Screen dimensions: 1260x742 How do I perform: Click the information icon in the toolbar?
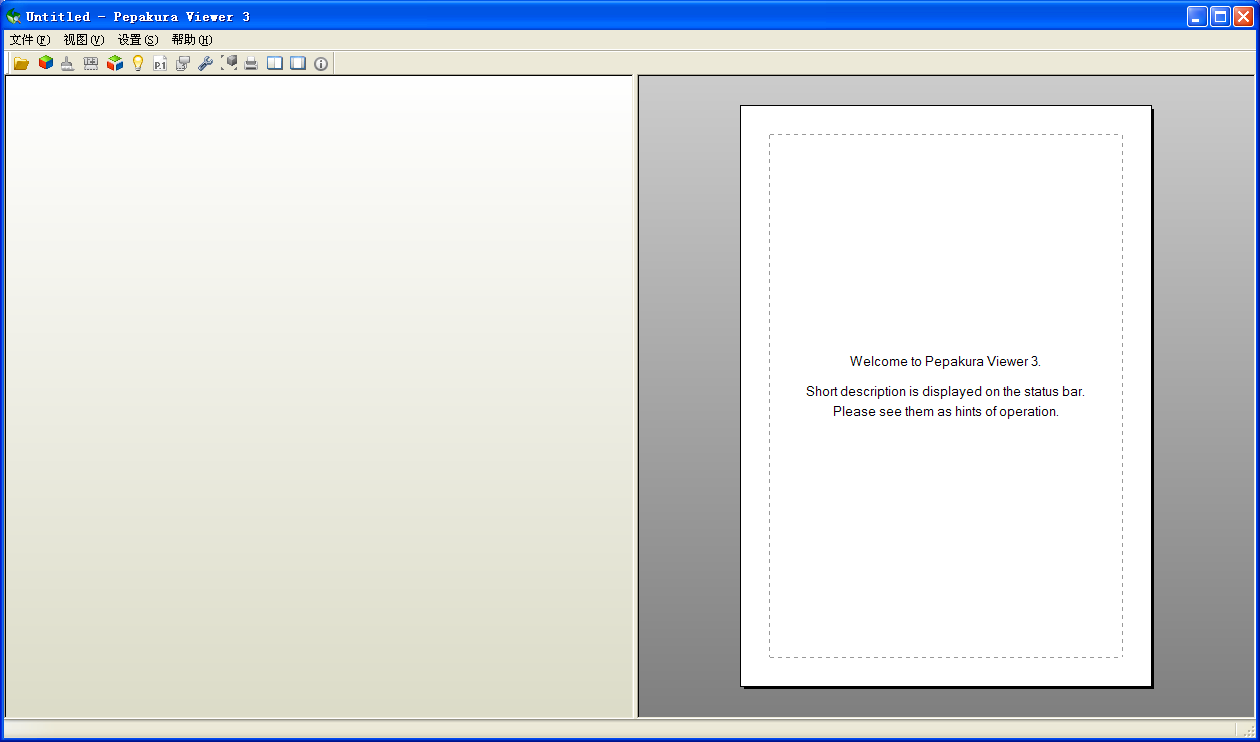pos(321,63)
